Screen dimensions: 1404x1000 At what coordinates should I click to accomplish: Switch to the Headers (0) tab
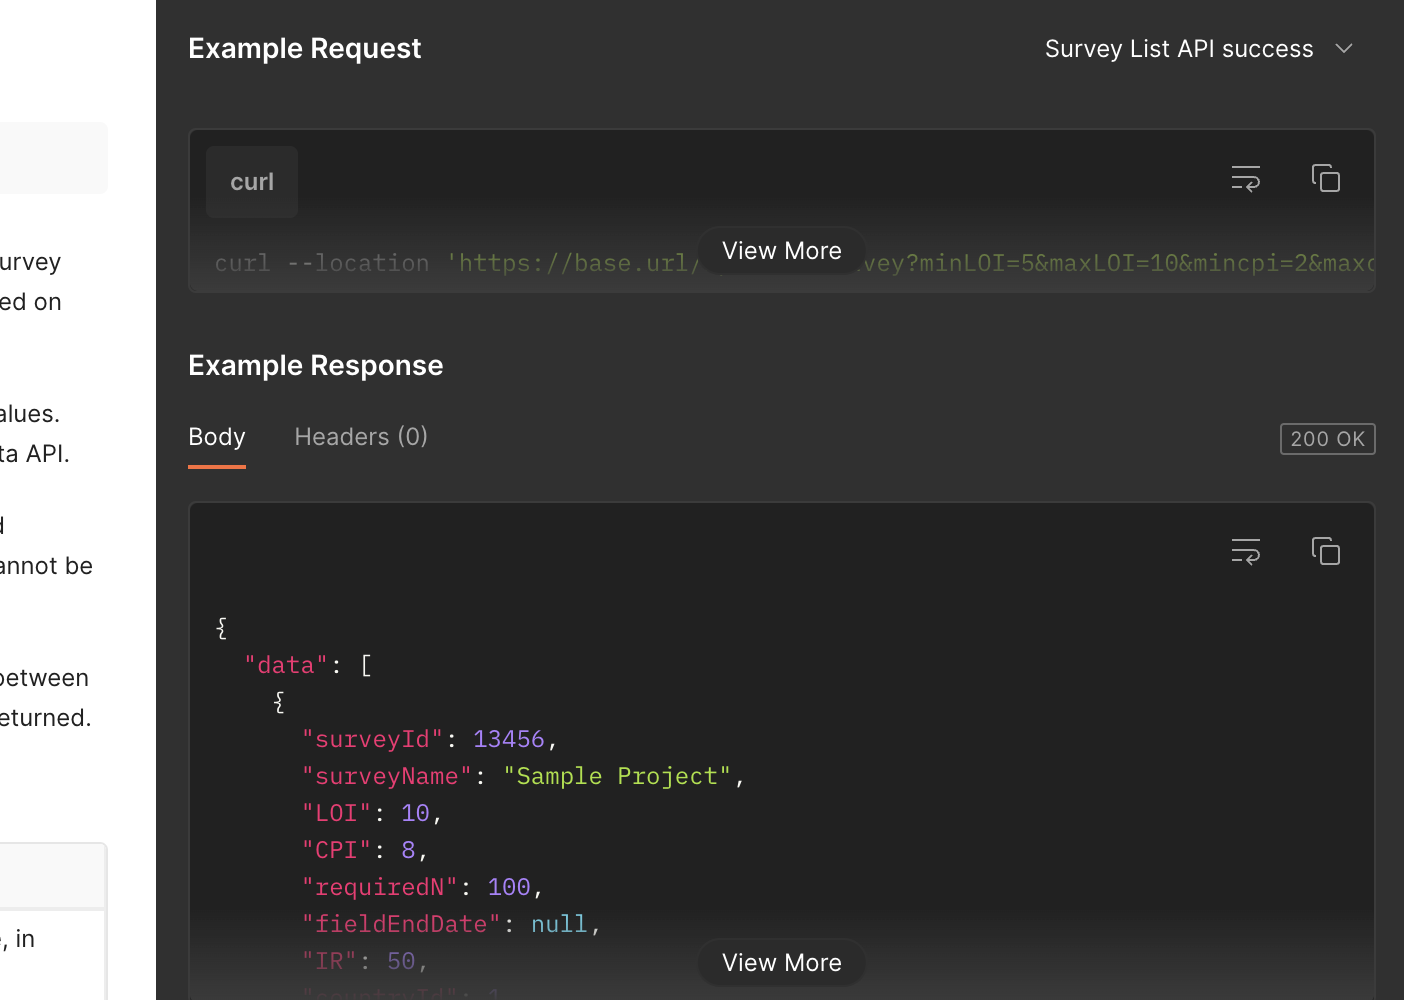click(x=361, y=437)
